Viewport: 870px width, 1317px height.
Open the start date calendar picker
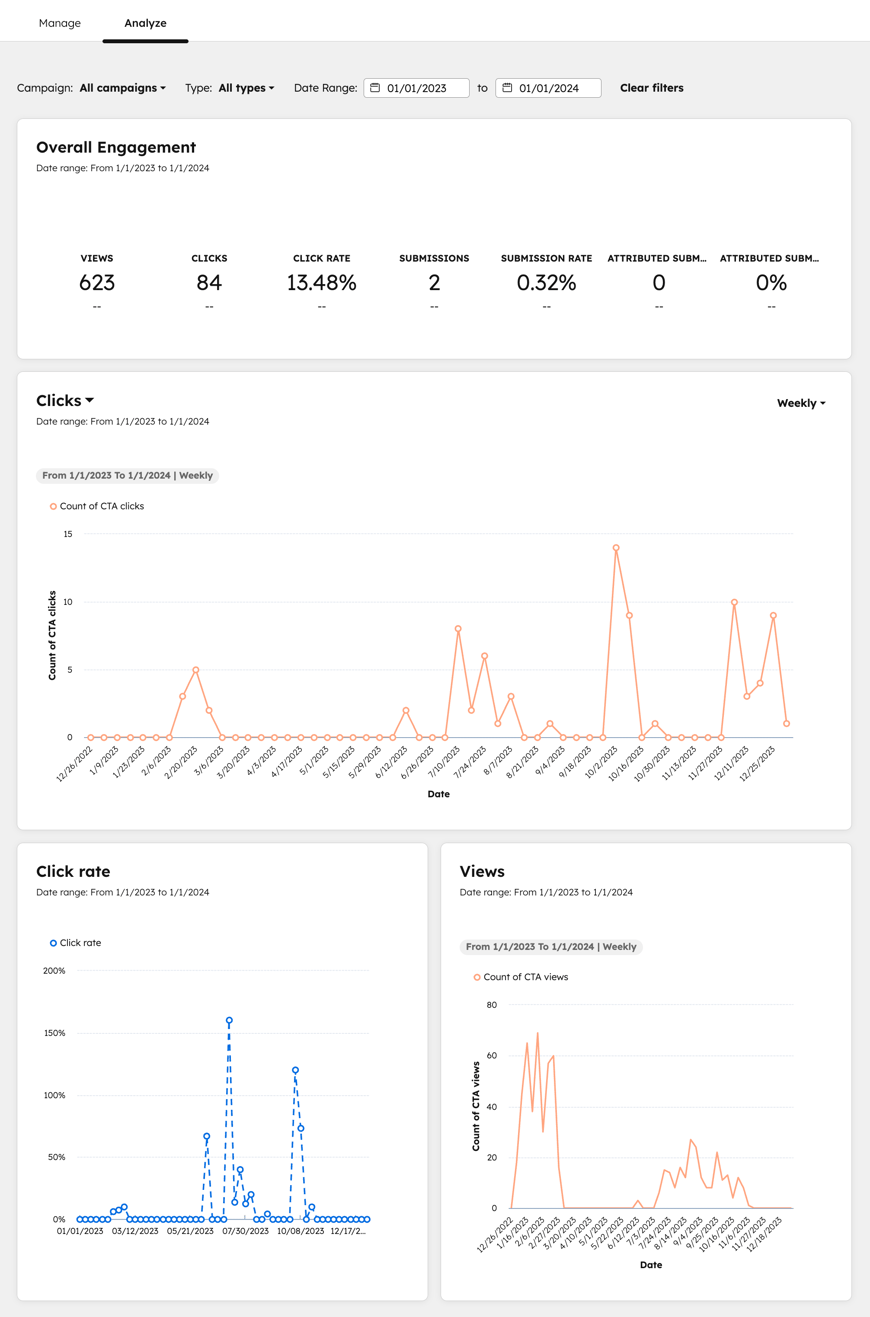point(373,88)
